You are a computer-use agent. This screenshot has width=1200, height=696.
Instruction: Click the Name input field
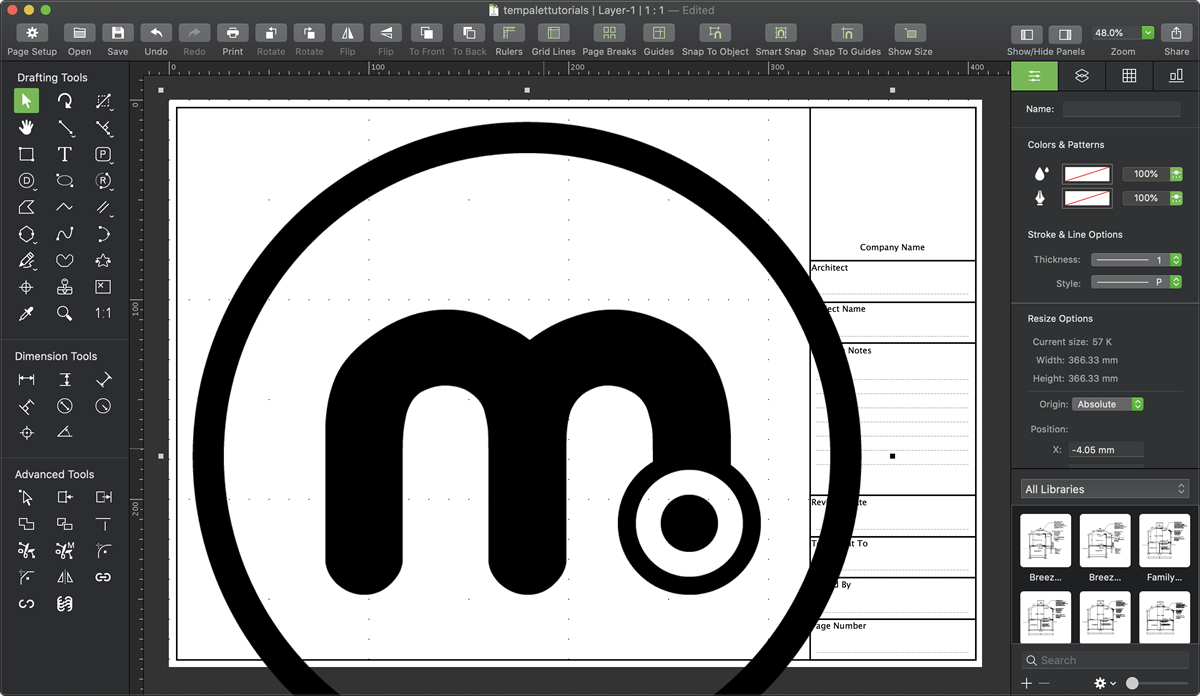[1122, 109]
